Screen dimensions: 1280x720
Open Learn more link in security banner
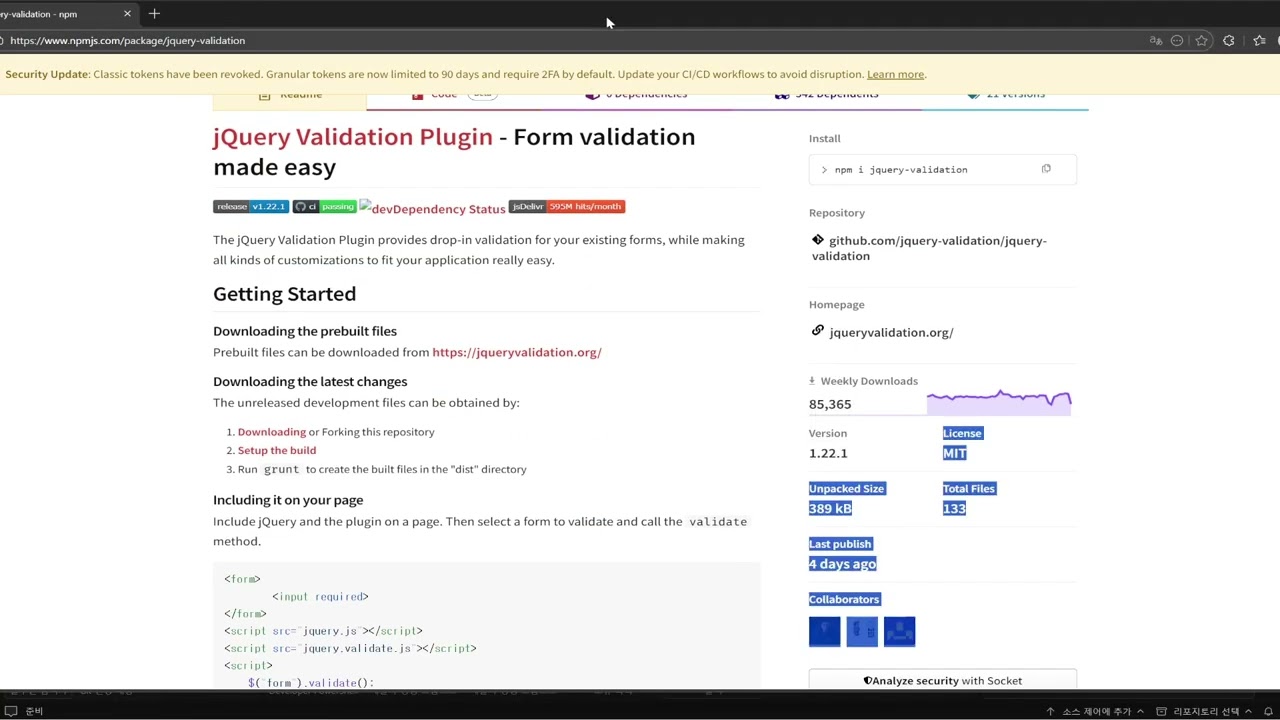(x=895, y=74)
